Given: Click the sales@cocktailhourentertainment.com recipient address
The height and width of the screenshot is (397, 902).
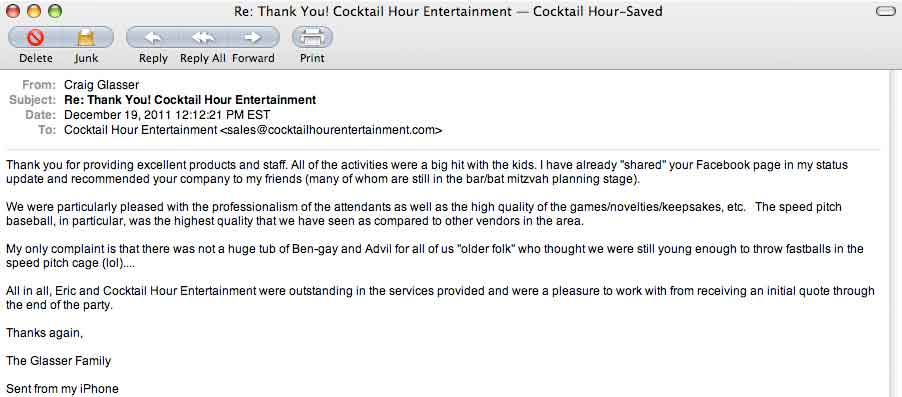Looking at the screenshot, I should tap(331, 130).
